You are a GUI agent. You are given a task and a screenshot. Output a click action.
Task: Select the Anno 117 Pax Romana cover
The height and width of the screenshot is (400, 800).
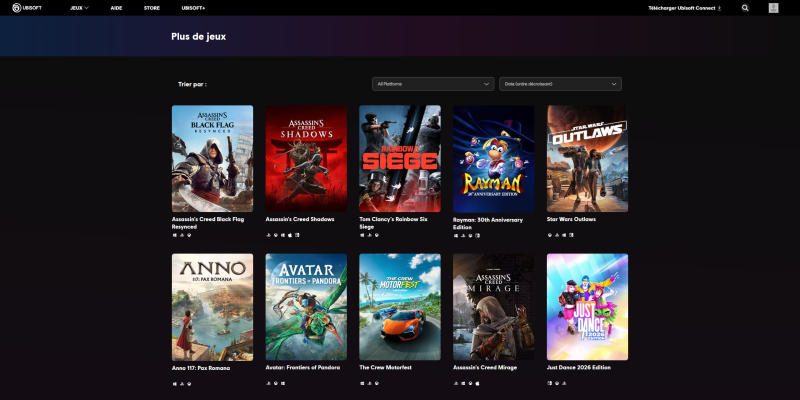[x=212, y=307]
